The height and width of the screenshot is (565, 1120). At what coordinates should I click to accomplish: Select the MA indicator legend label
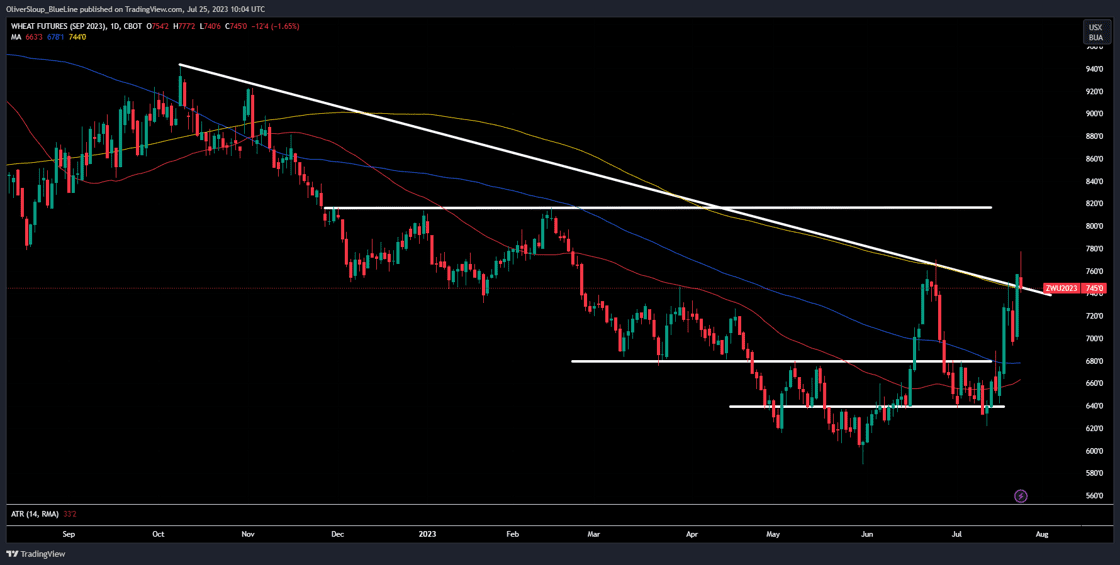pos(15,36)
